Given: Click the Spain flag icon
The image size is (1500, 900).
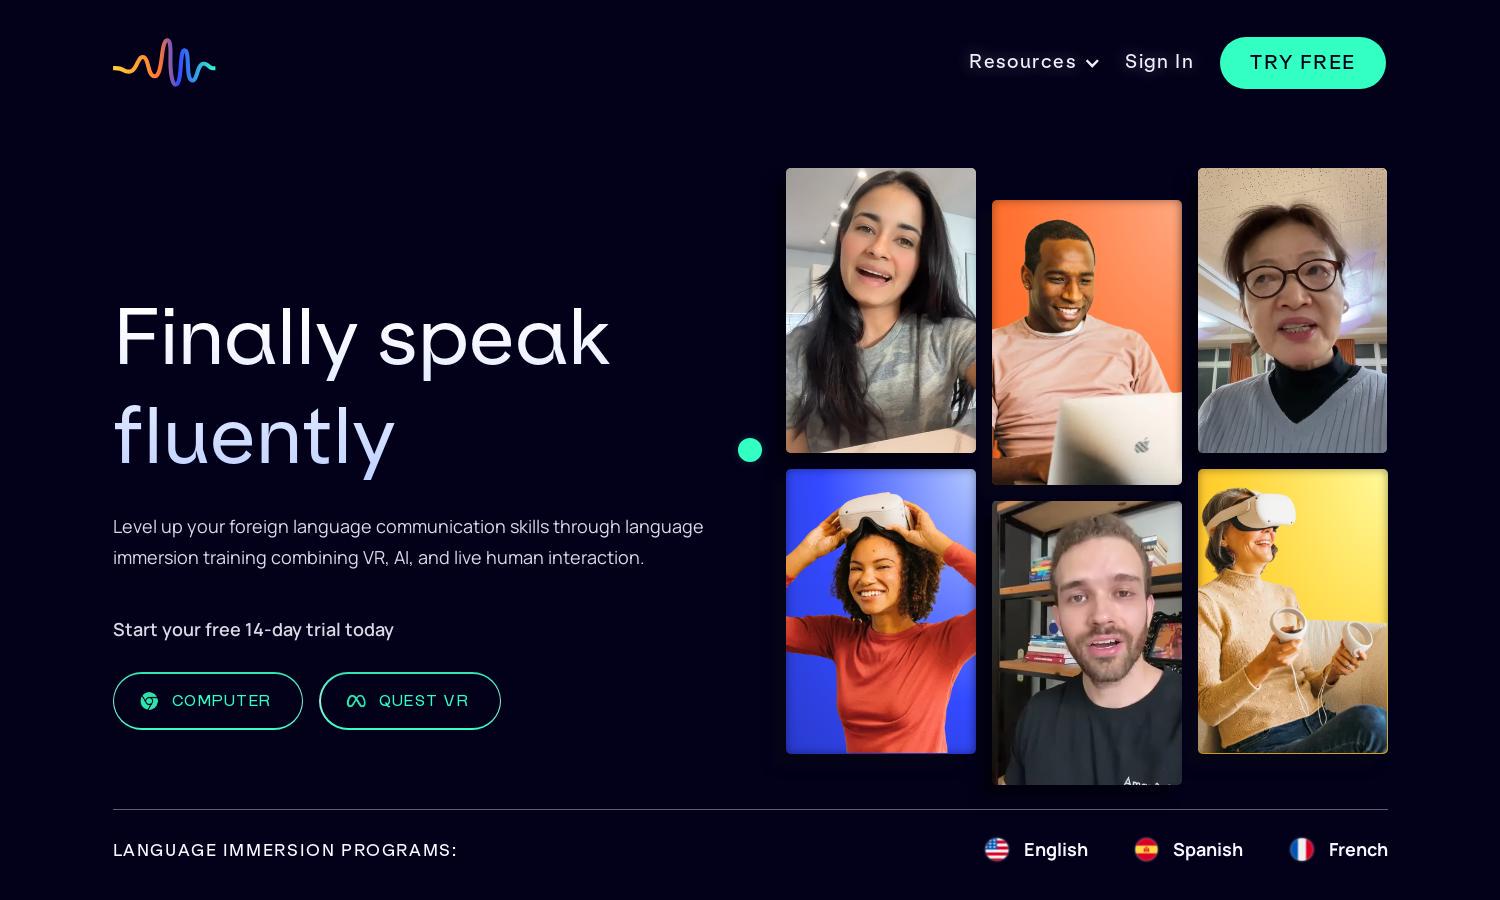Looking at the screenshot, I should point(1146,850).
